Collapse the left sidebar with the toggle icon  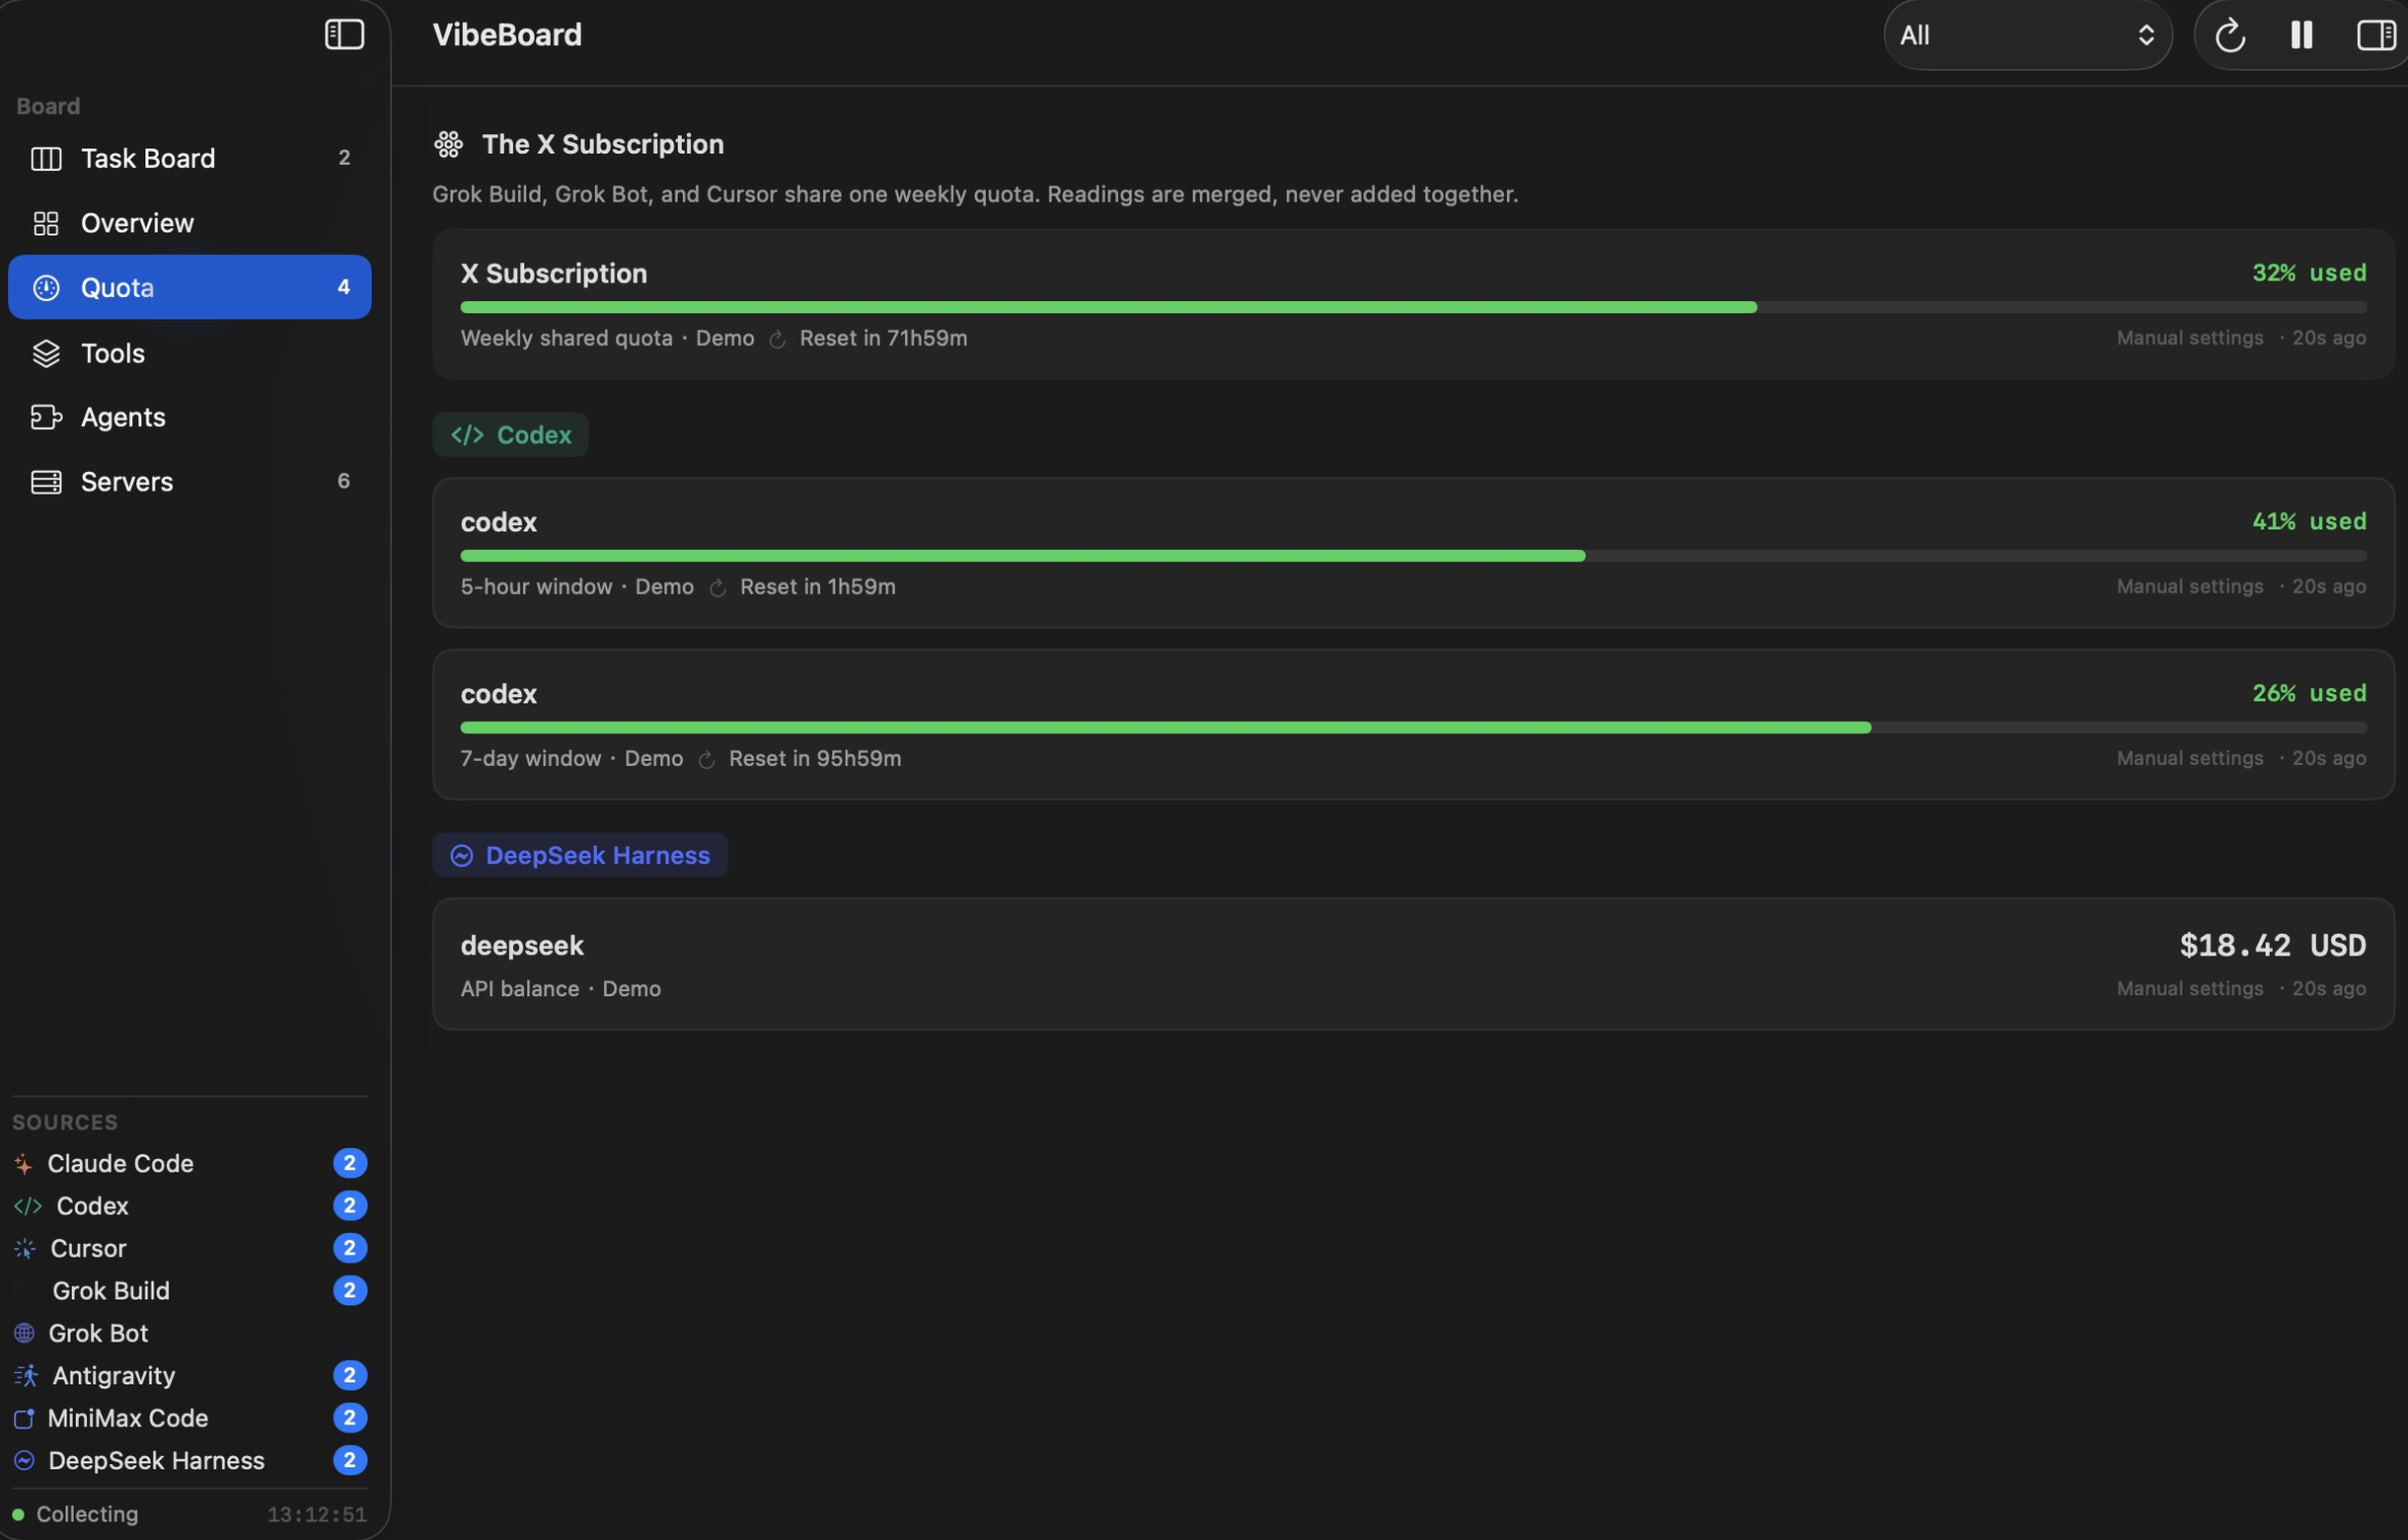344,35
